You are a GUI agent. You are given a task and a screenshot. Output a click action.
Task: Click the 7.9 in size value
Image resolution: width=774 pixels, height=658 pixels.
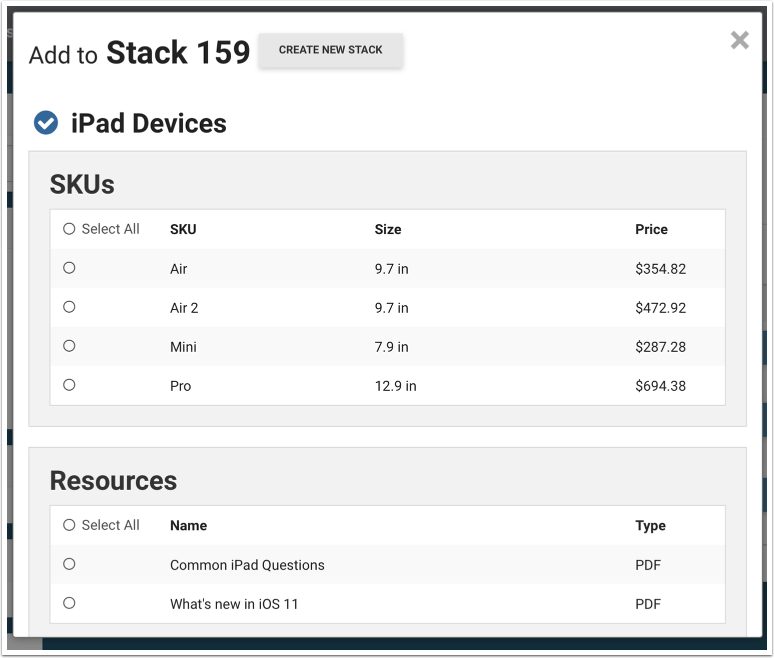[x=391, y=347]
